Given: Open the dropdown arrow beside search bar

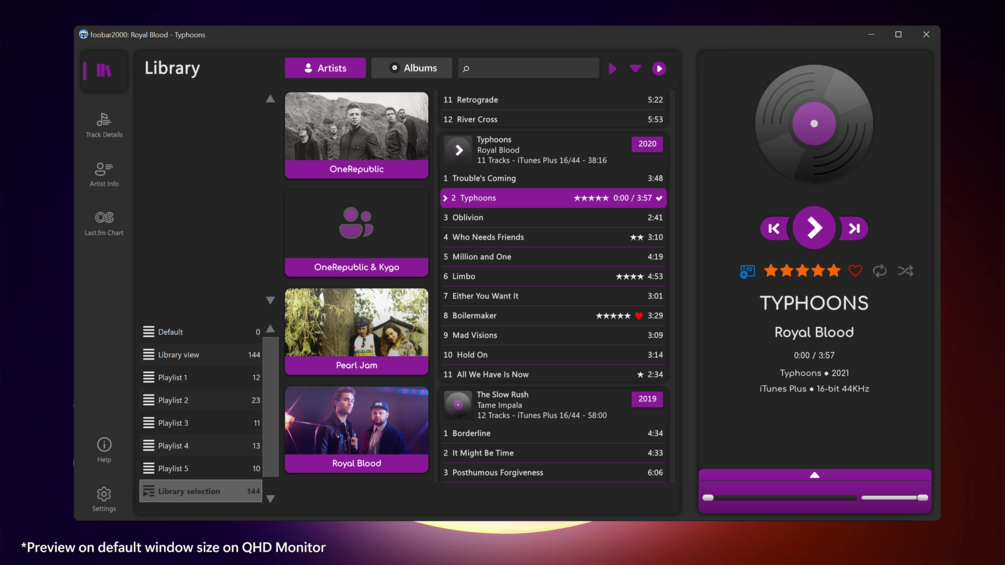Looking at the screenshot, I should tap(635, 69).
